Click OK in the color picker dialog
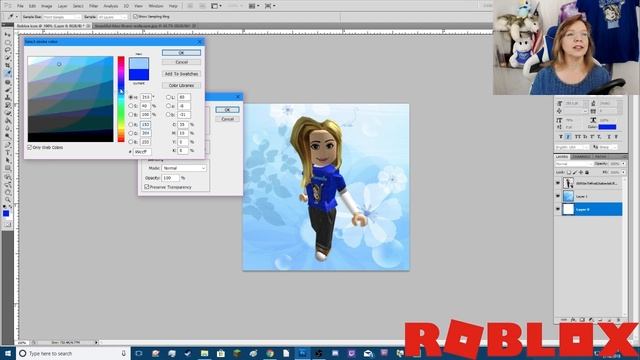This screenshot has width=640, height=360. [x=181, y=53]
